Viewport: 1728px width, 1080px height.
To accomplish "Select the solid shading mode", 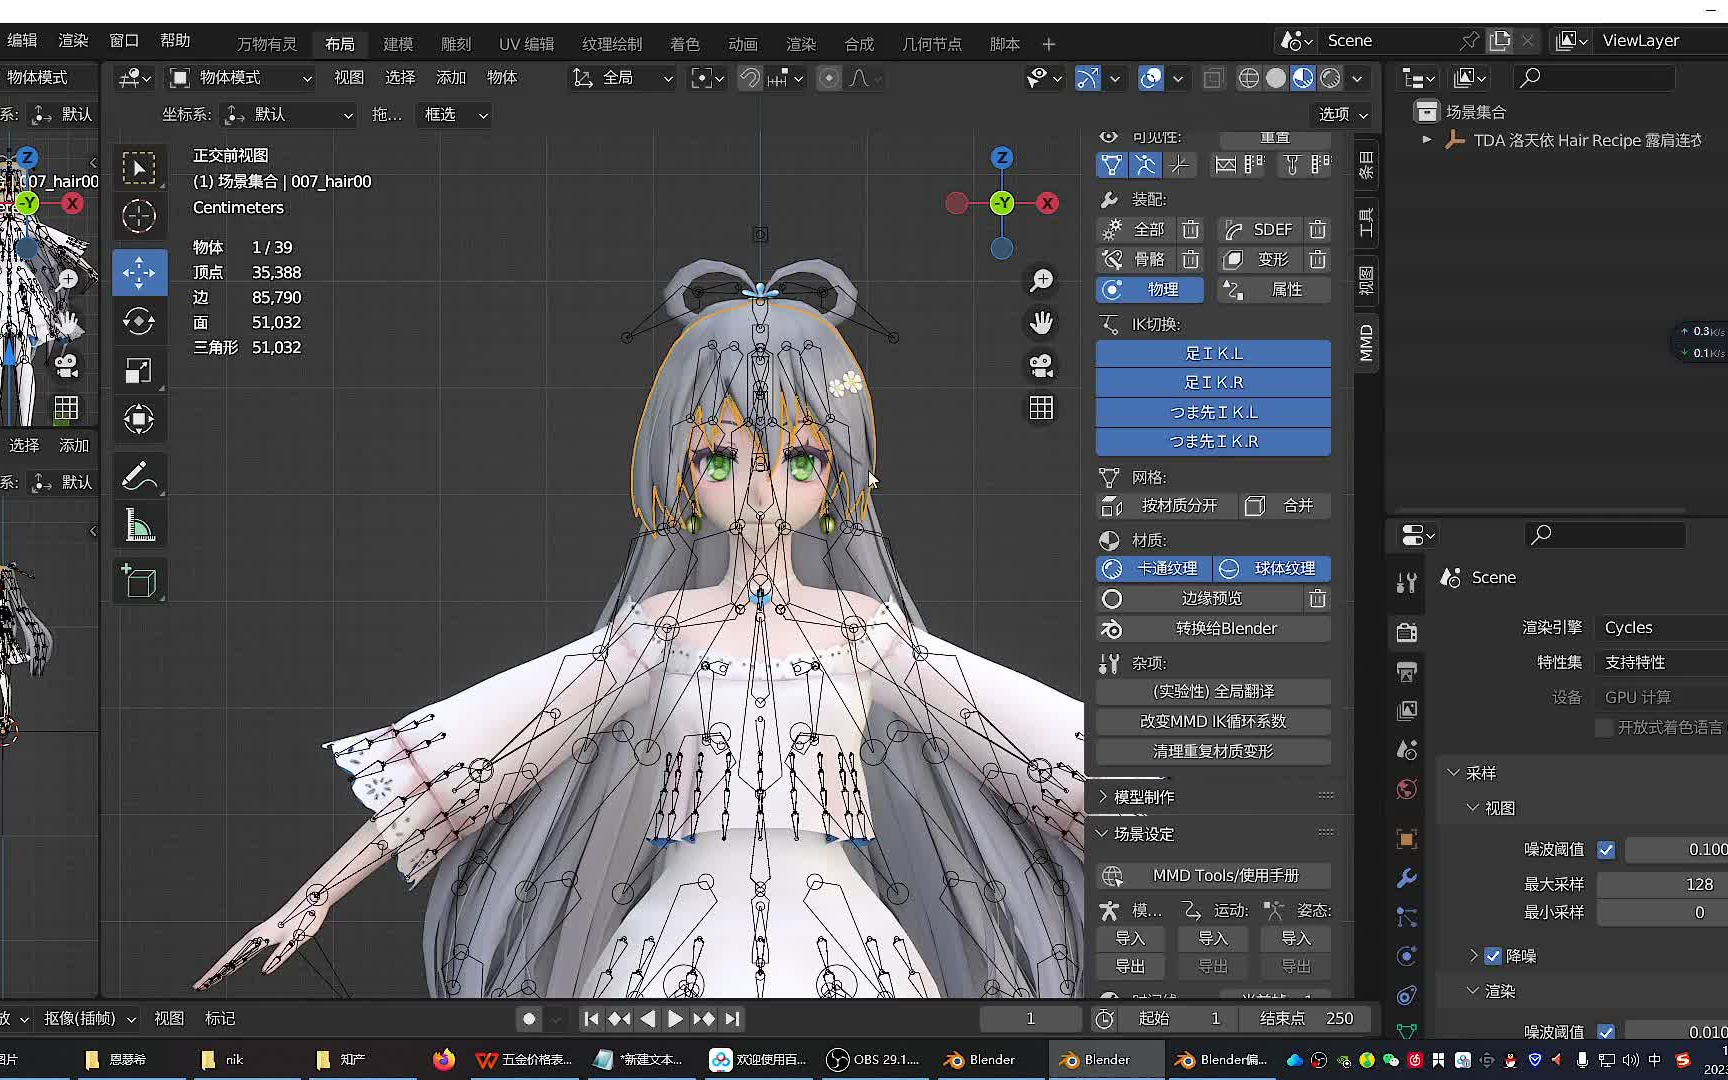I will [1276, 78].
